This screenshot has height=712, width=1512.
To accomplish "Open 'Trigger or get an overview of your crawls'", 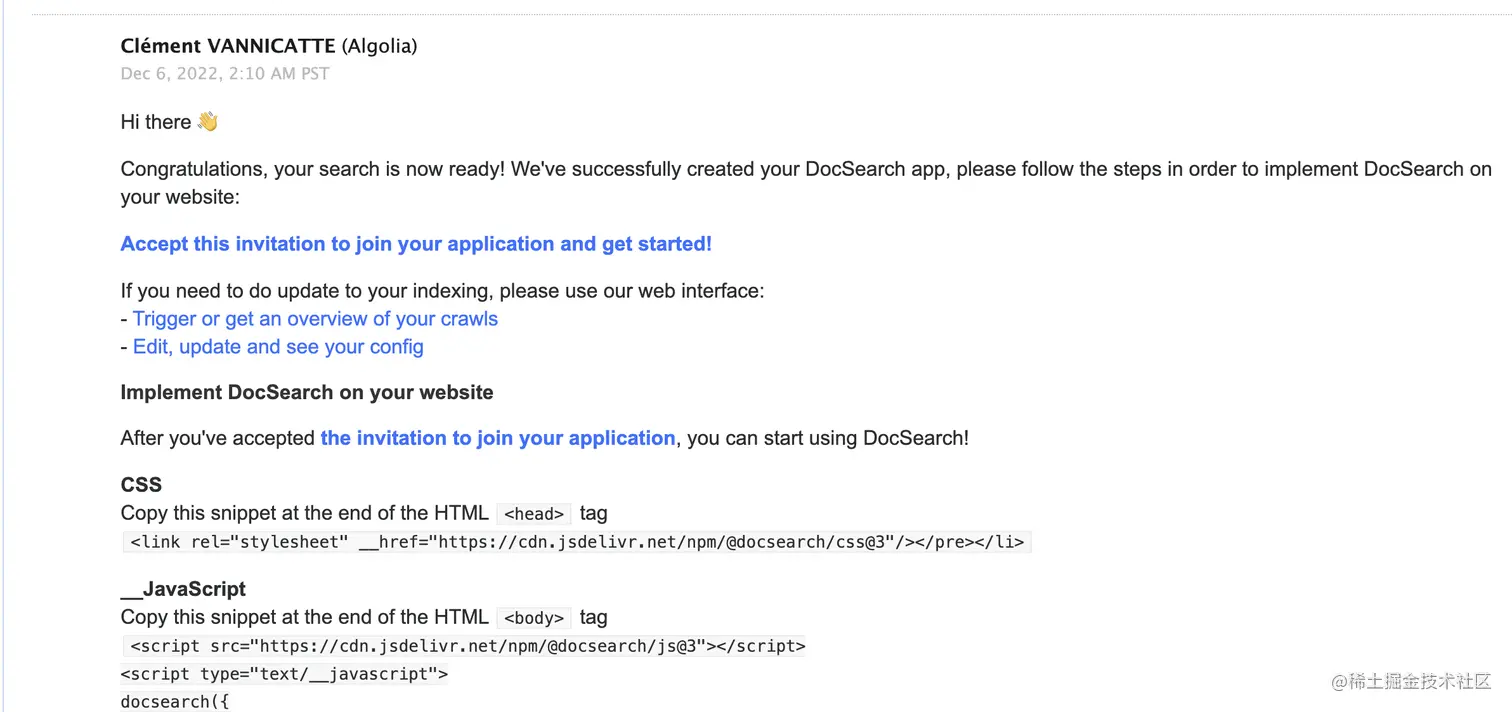I will tap(315, 319).
